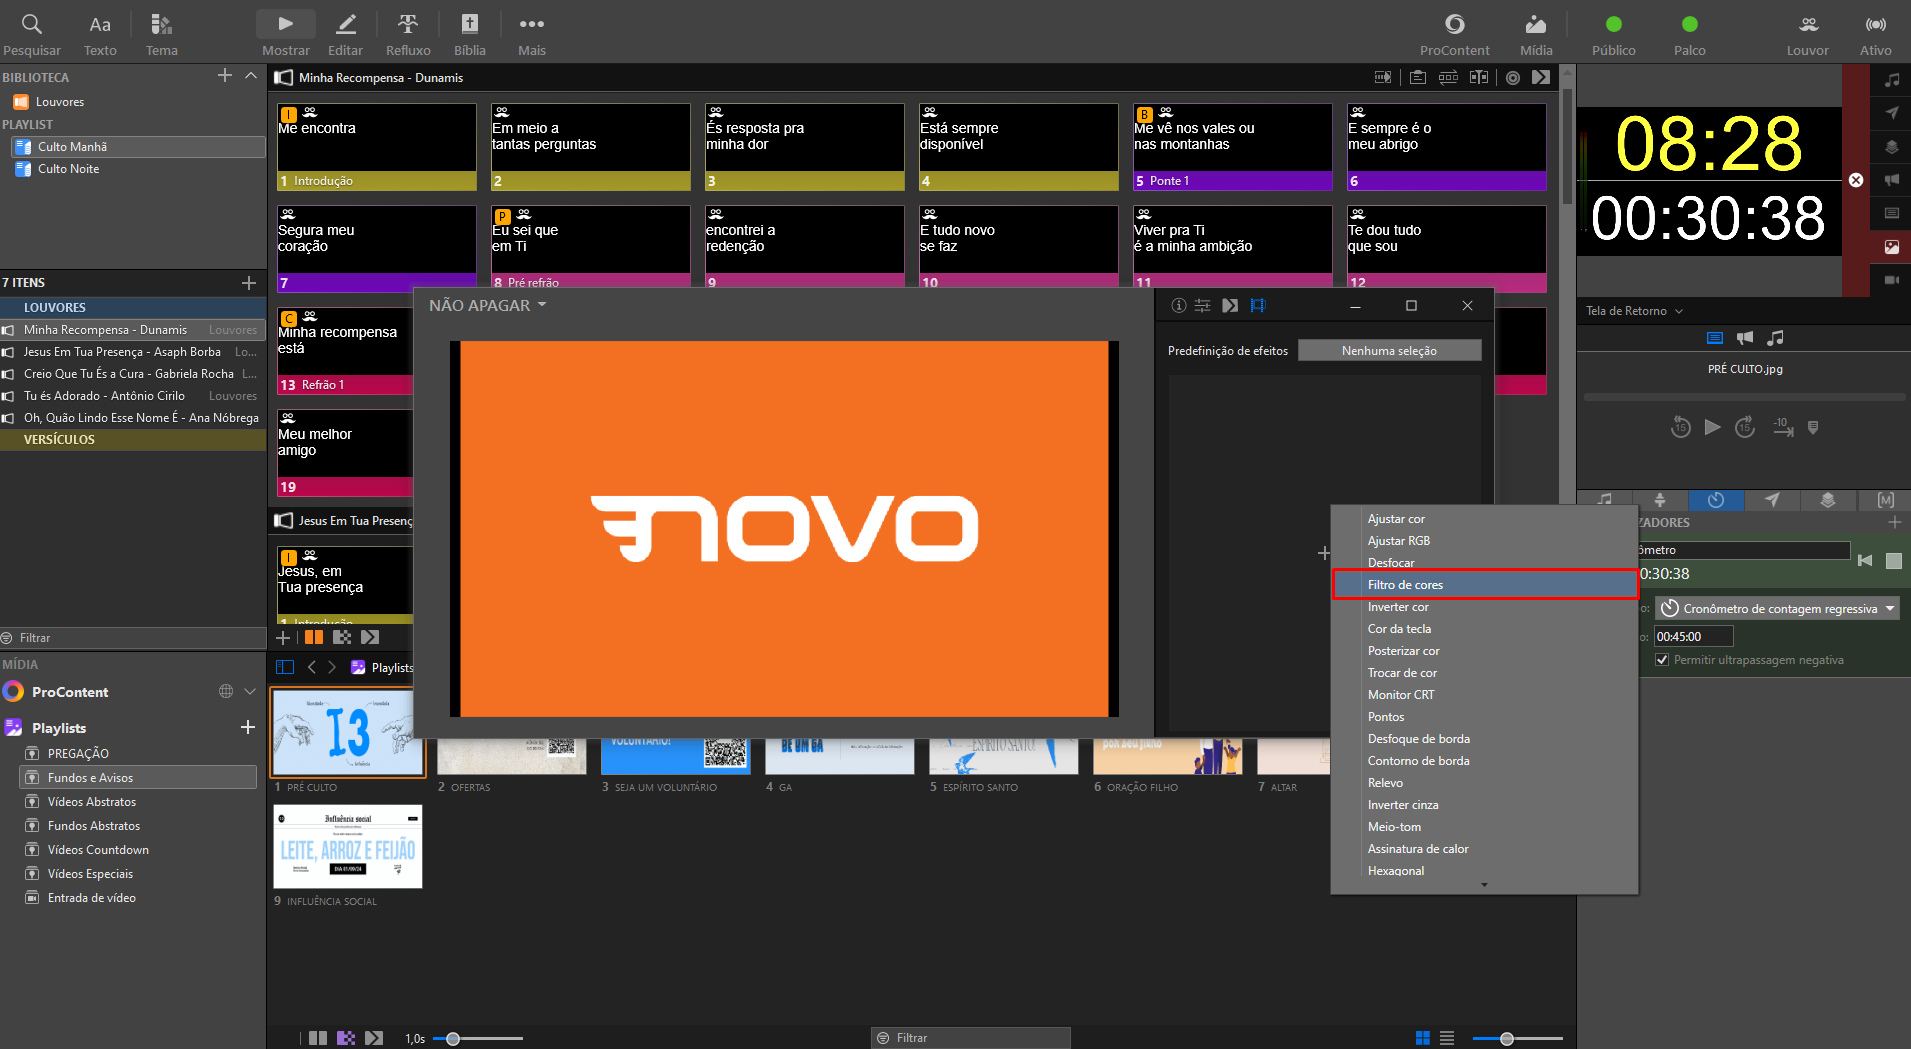Screen dimensions: 1911x1049
Task: Open the Texto toolbar tool
Action: (100, 33)
